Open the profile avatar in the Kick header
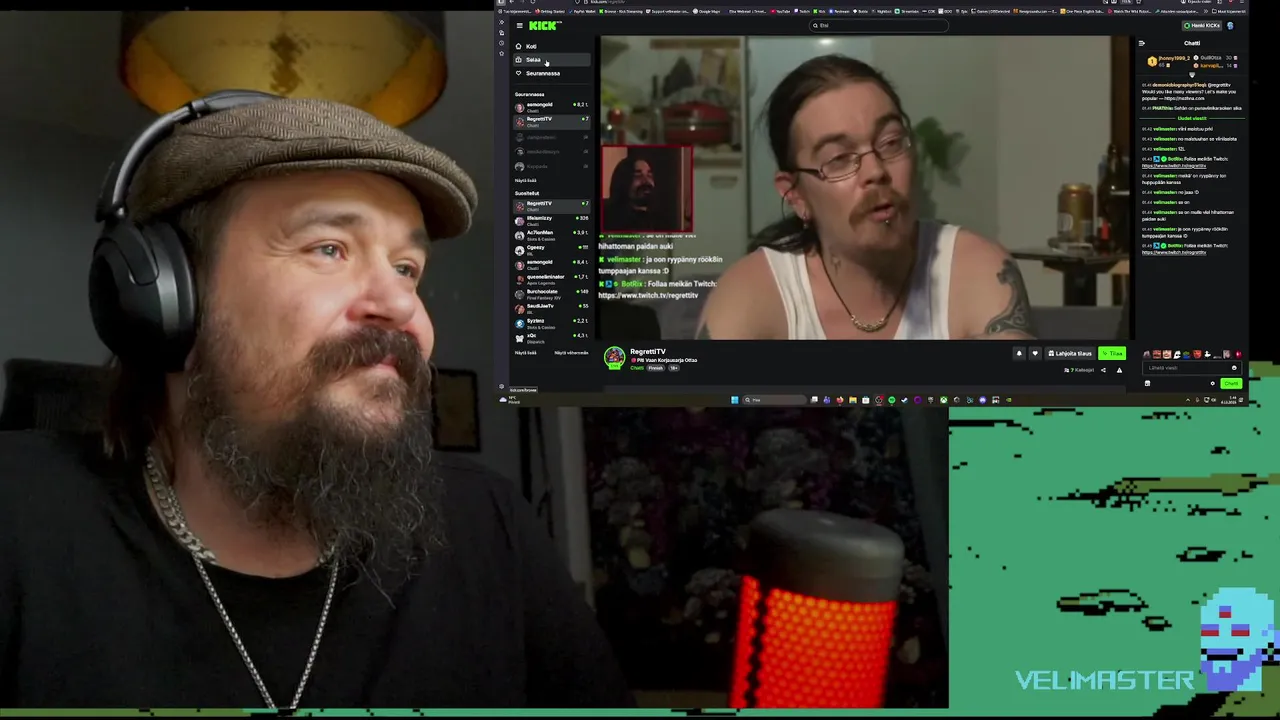 [1230, 25]
